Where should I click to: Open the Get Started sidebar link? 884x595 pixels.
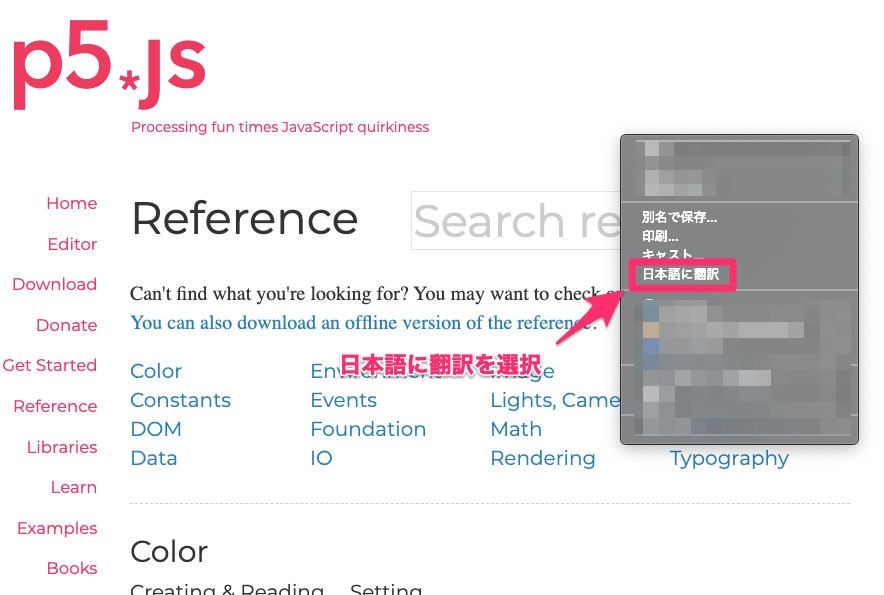tap(49, 366)
